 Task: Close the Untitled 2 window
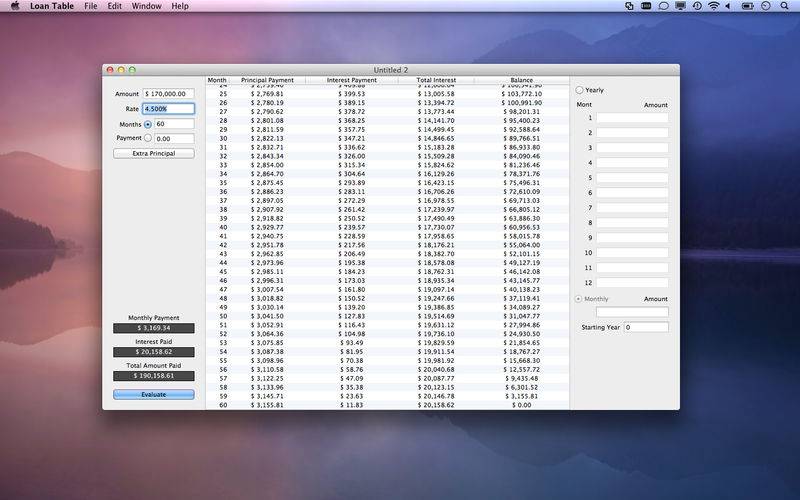tap(110, 70)
